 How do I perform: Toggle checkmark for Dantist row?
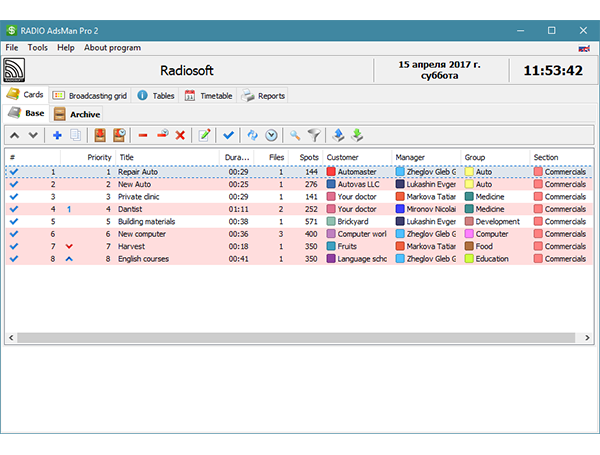pos(14,209)
